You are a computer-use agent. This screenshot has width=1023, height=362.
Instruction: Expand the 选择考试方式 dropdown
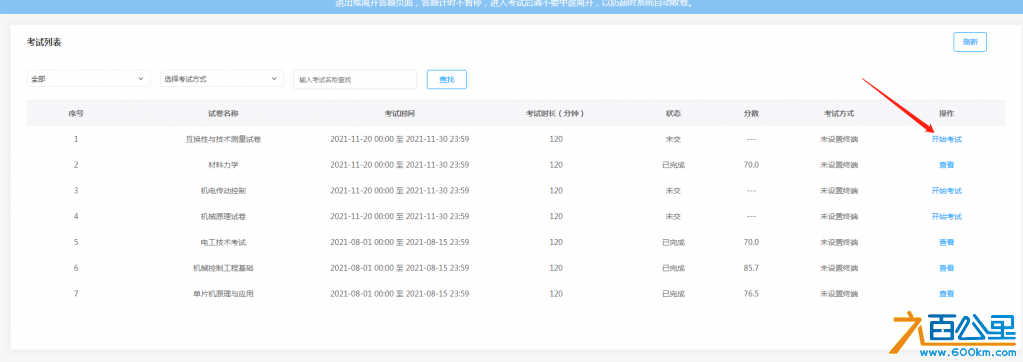click(222, 79)
